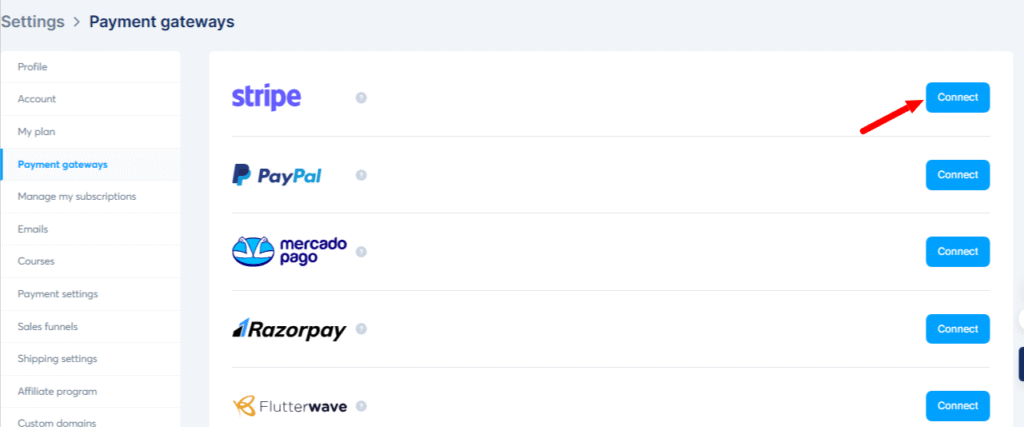Click the help icon next to PayPal

pos(361,175)
